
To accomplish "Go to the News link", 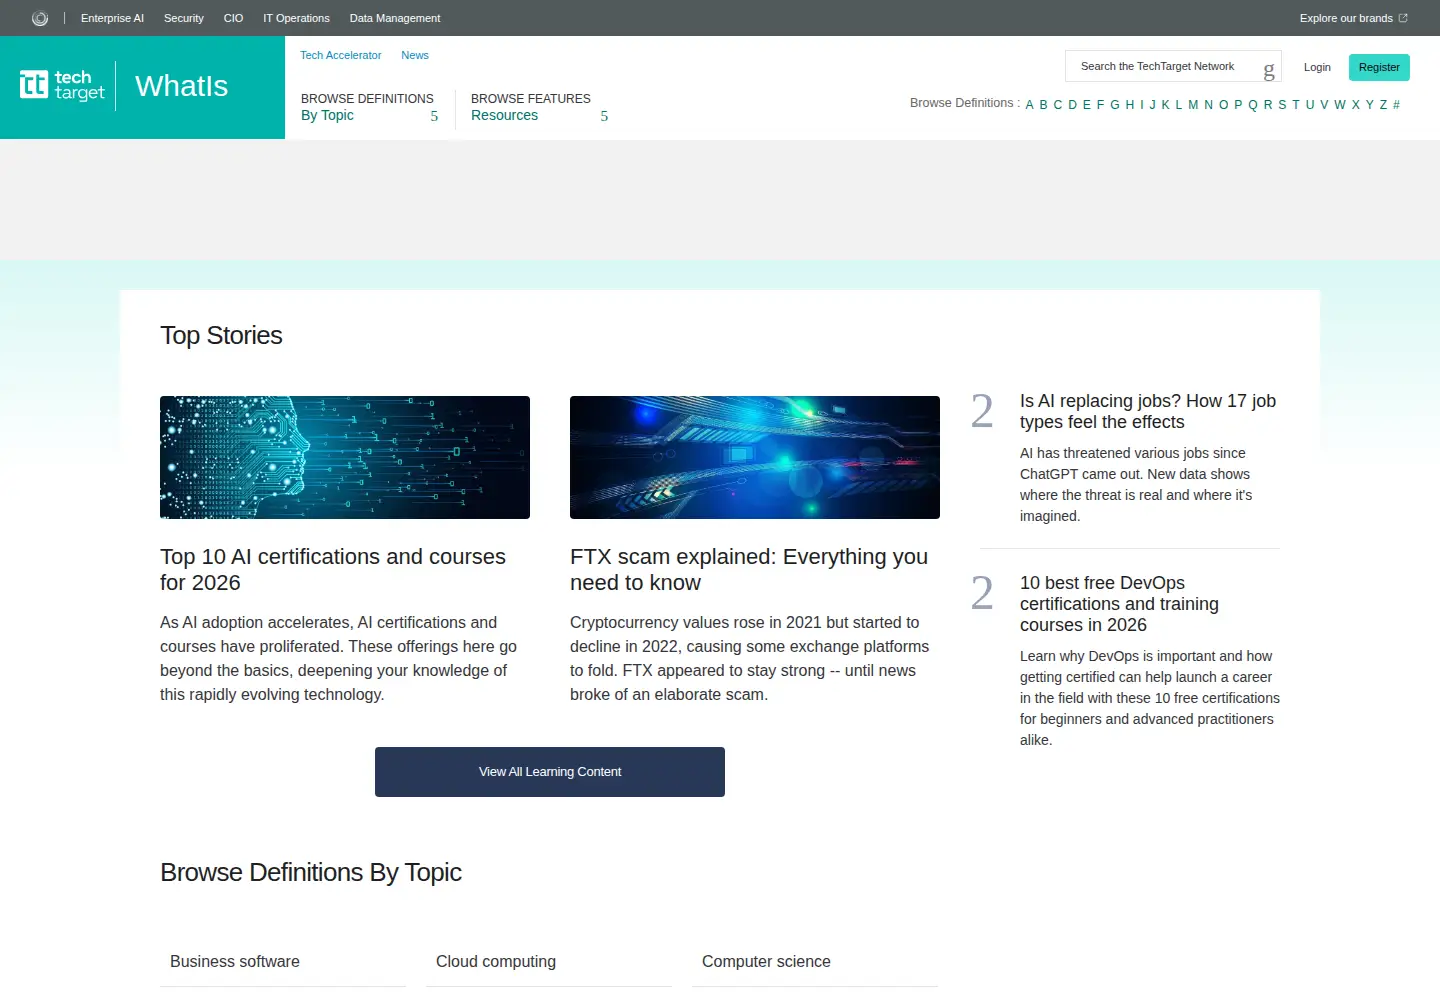I will pos(415,55).
